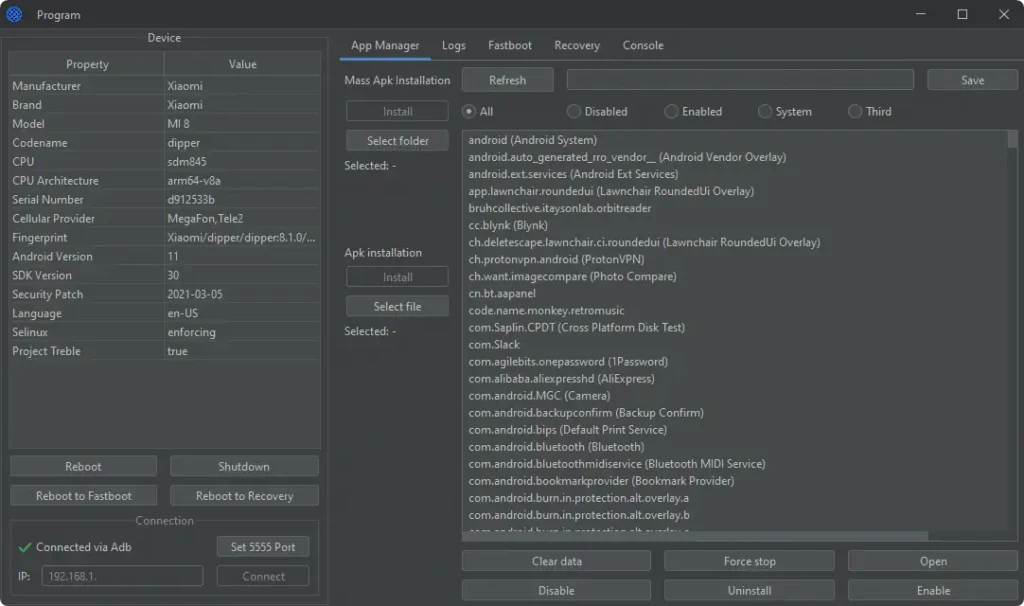The image size is (1024, 606).
Task: Click the app search text field
Action: pos(740,80)
